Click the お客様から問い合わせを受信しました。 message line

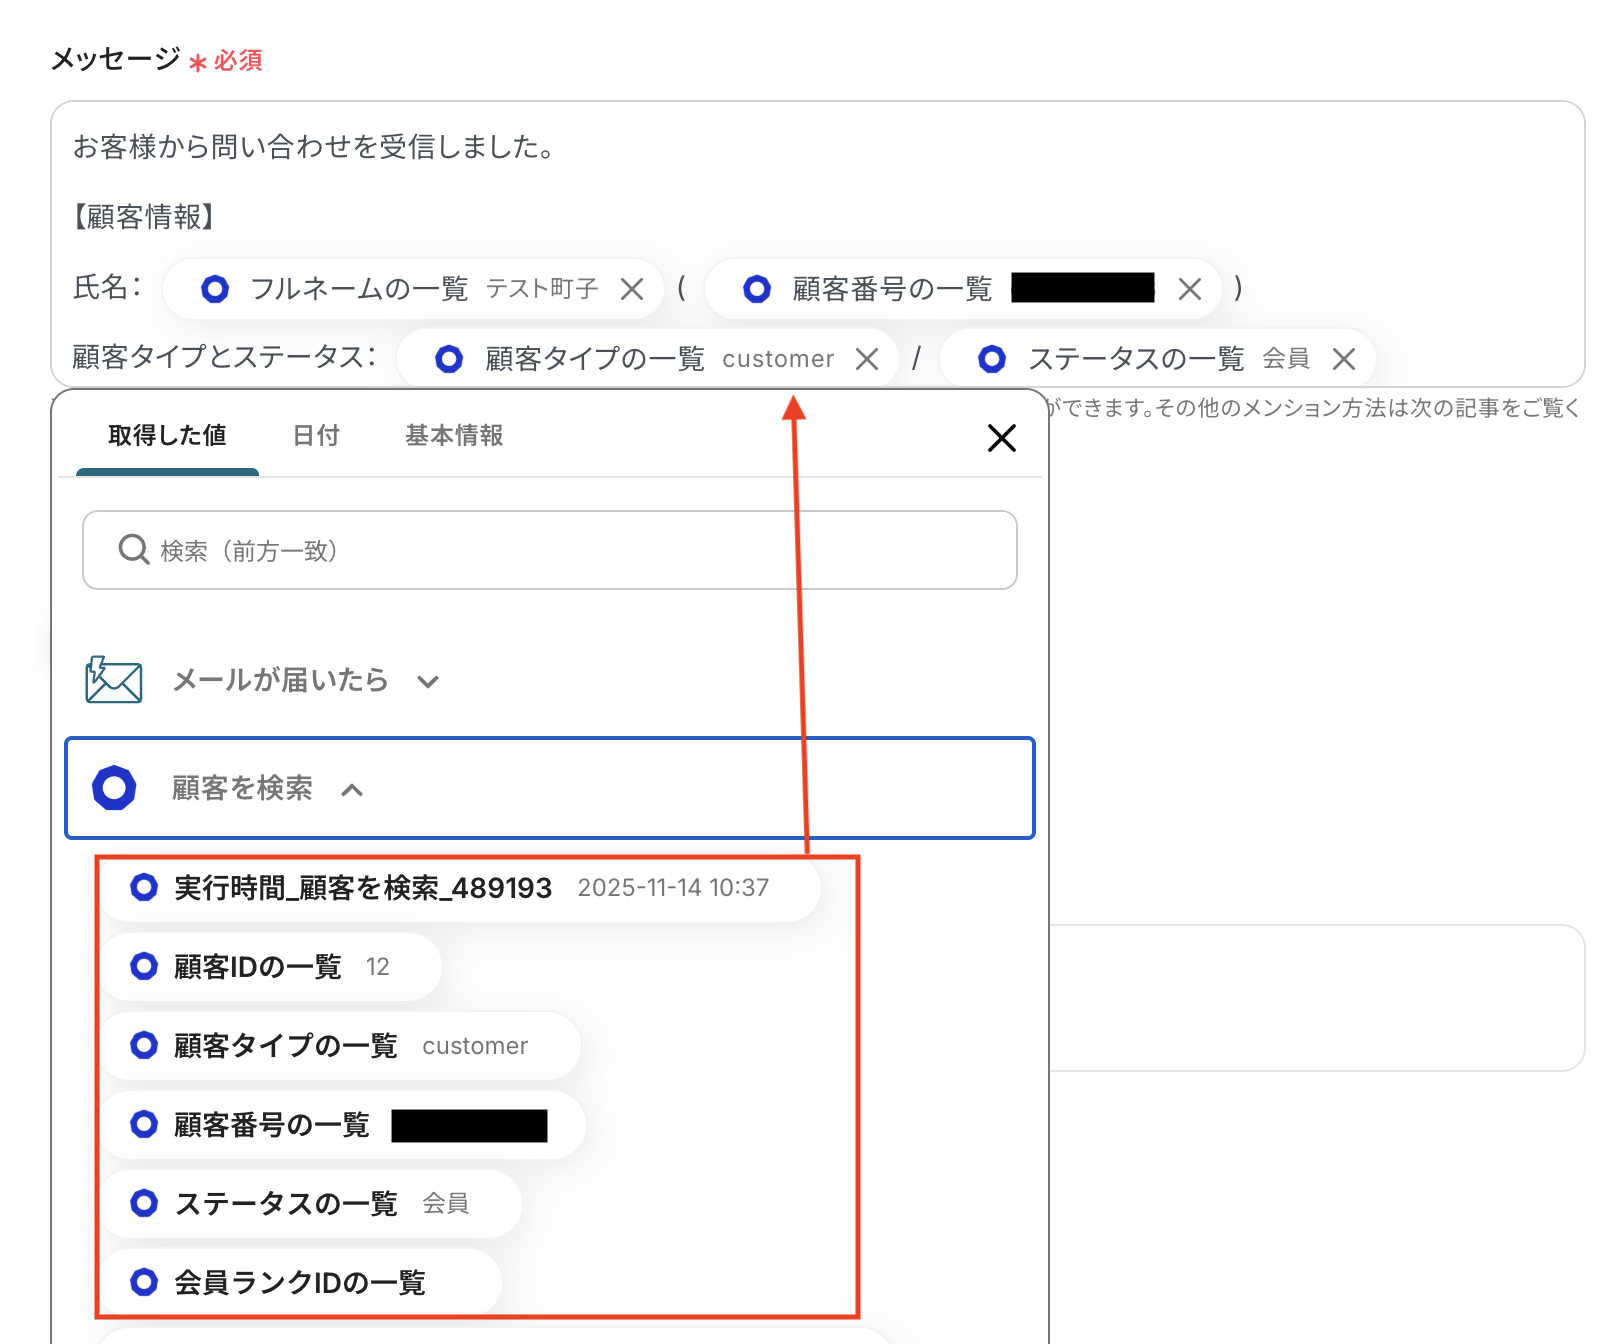click(x=314, y=147)
